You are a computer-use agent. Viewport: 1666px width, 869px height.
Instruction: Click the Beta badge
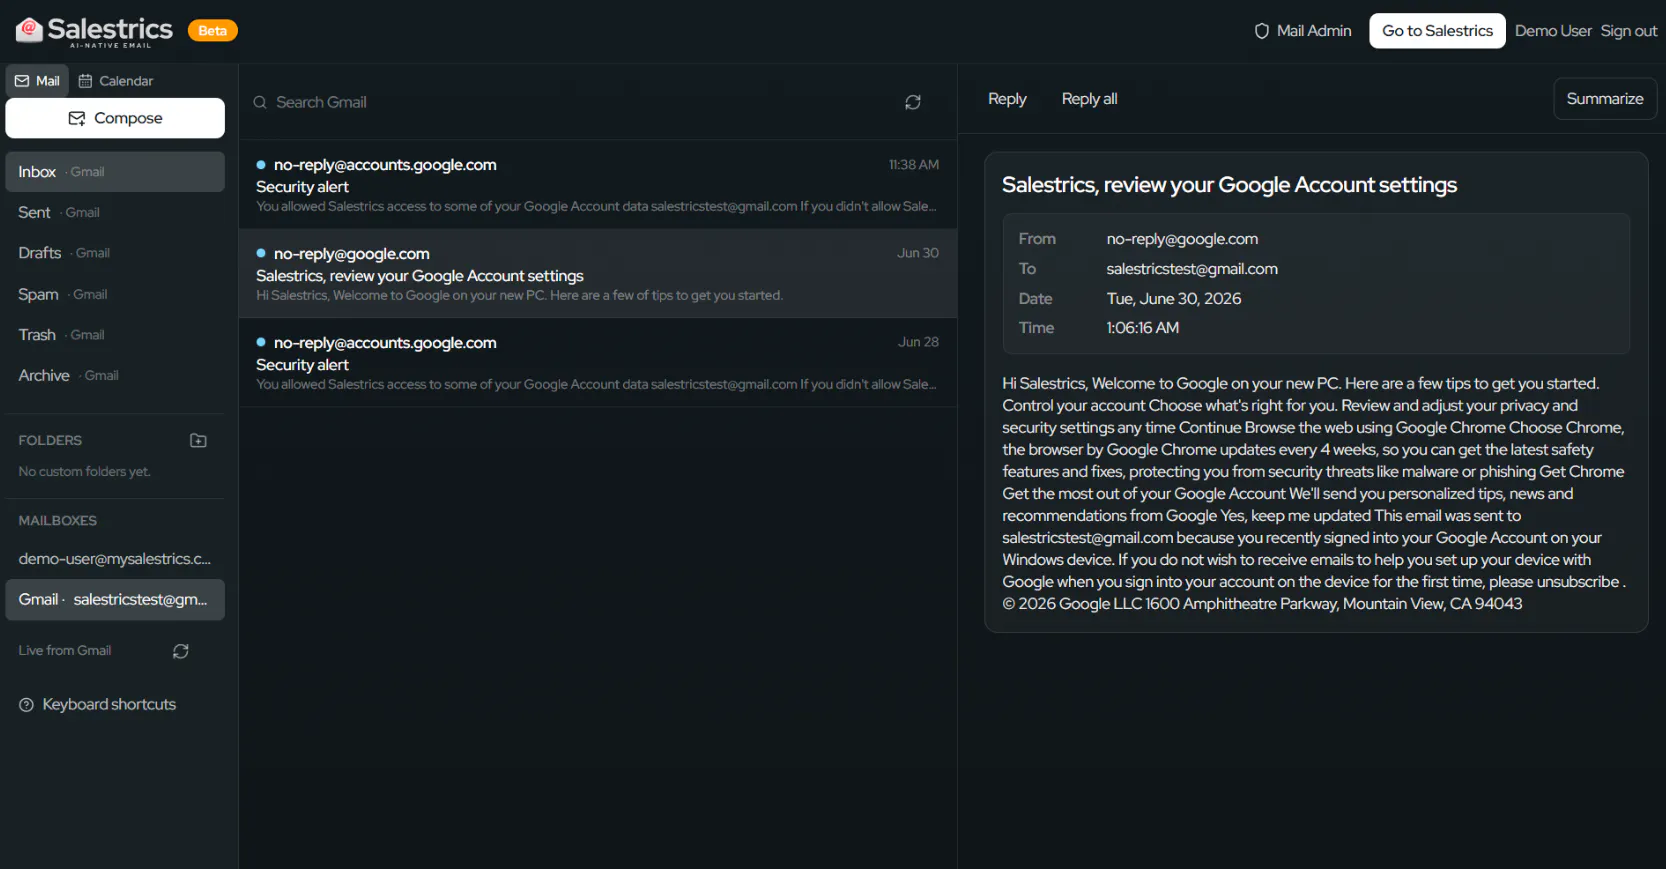pyautogui.click(x=212, y=31)
